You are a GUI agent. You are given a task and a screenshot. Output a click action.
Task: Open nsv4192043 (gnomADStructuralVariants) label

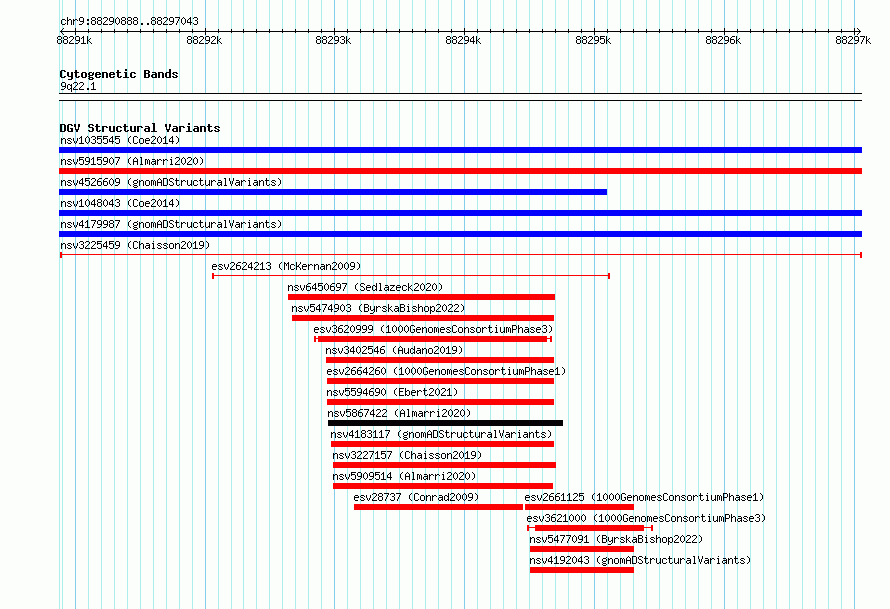640,560
